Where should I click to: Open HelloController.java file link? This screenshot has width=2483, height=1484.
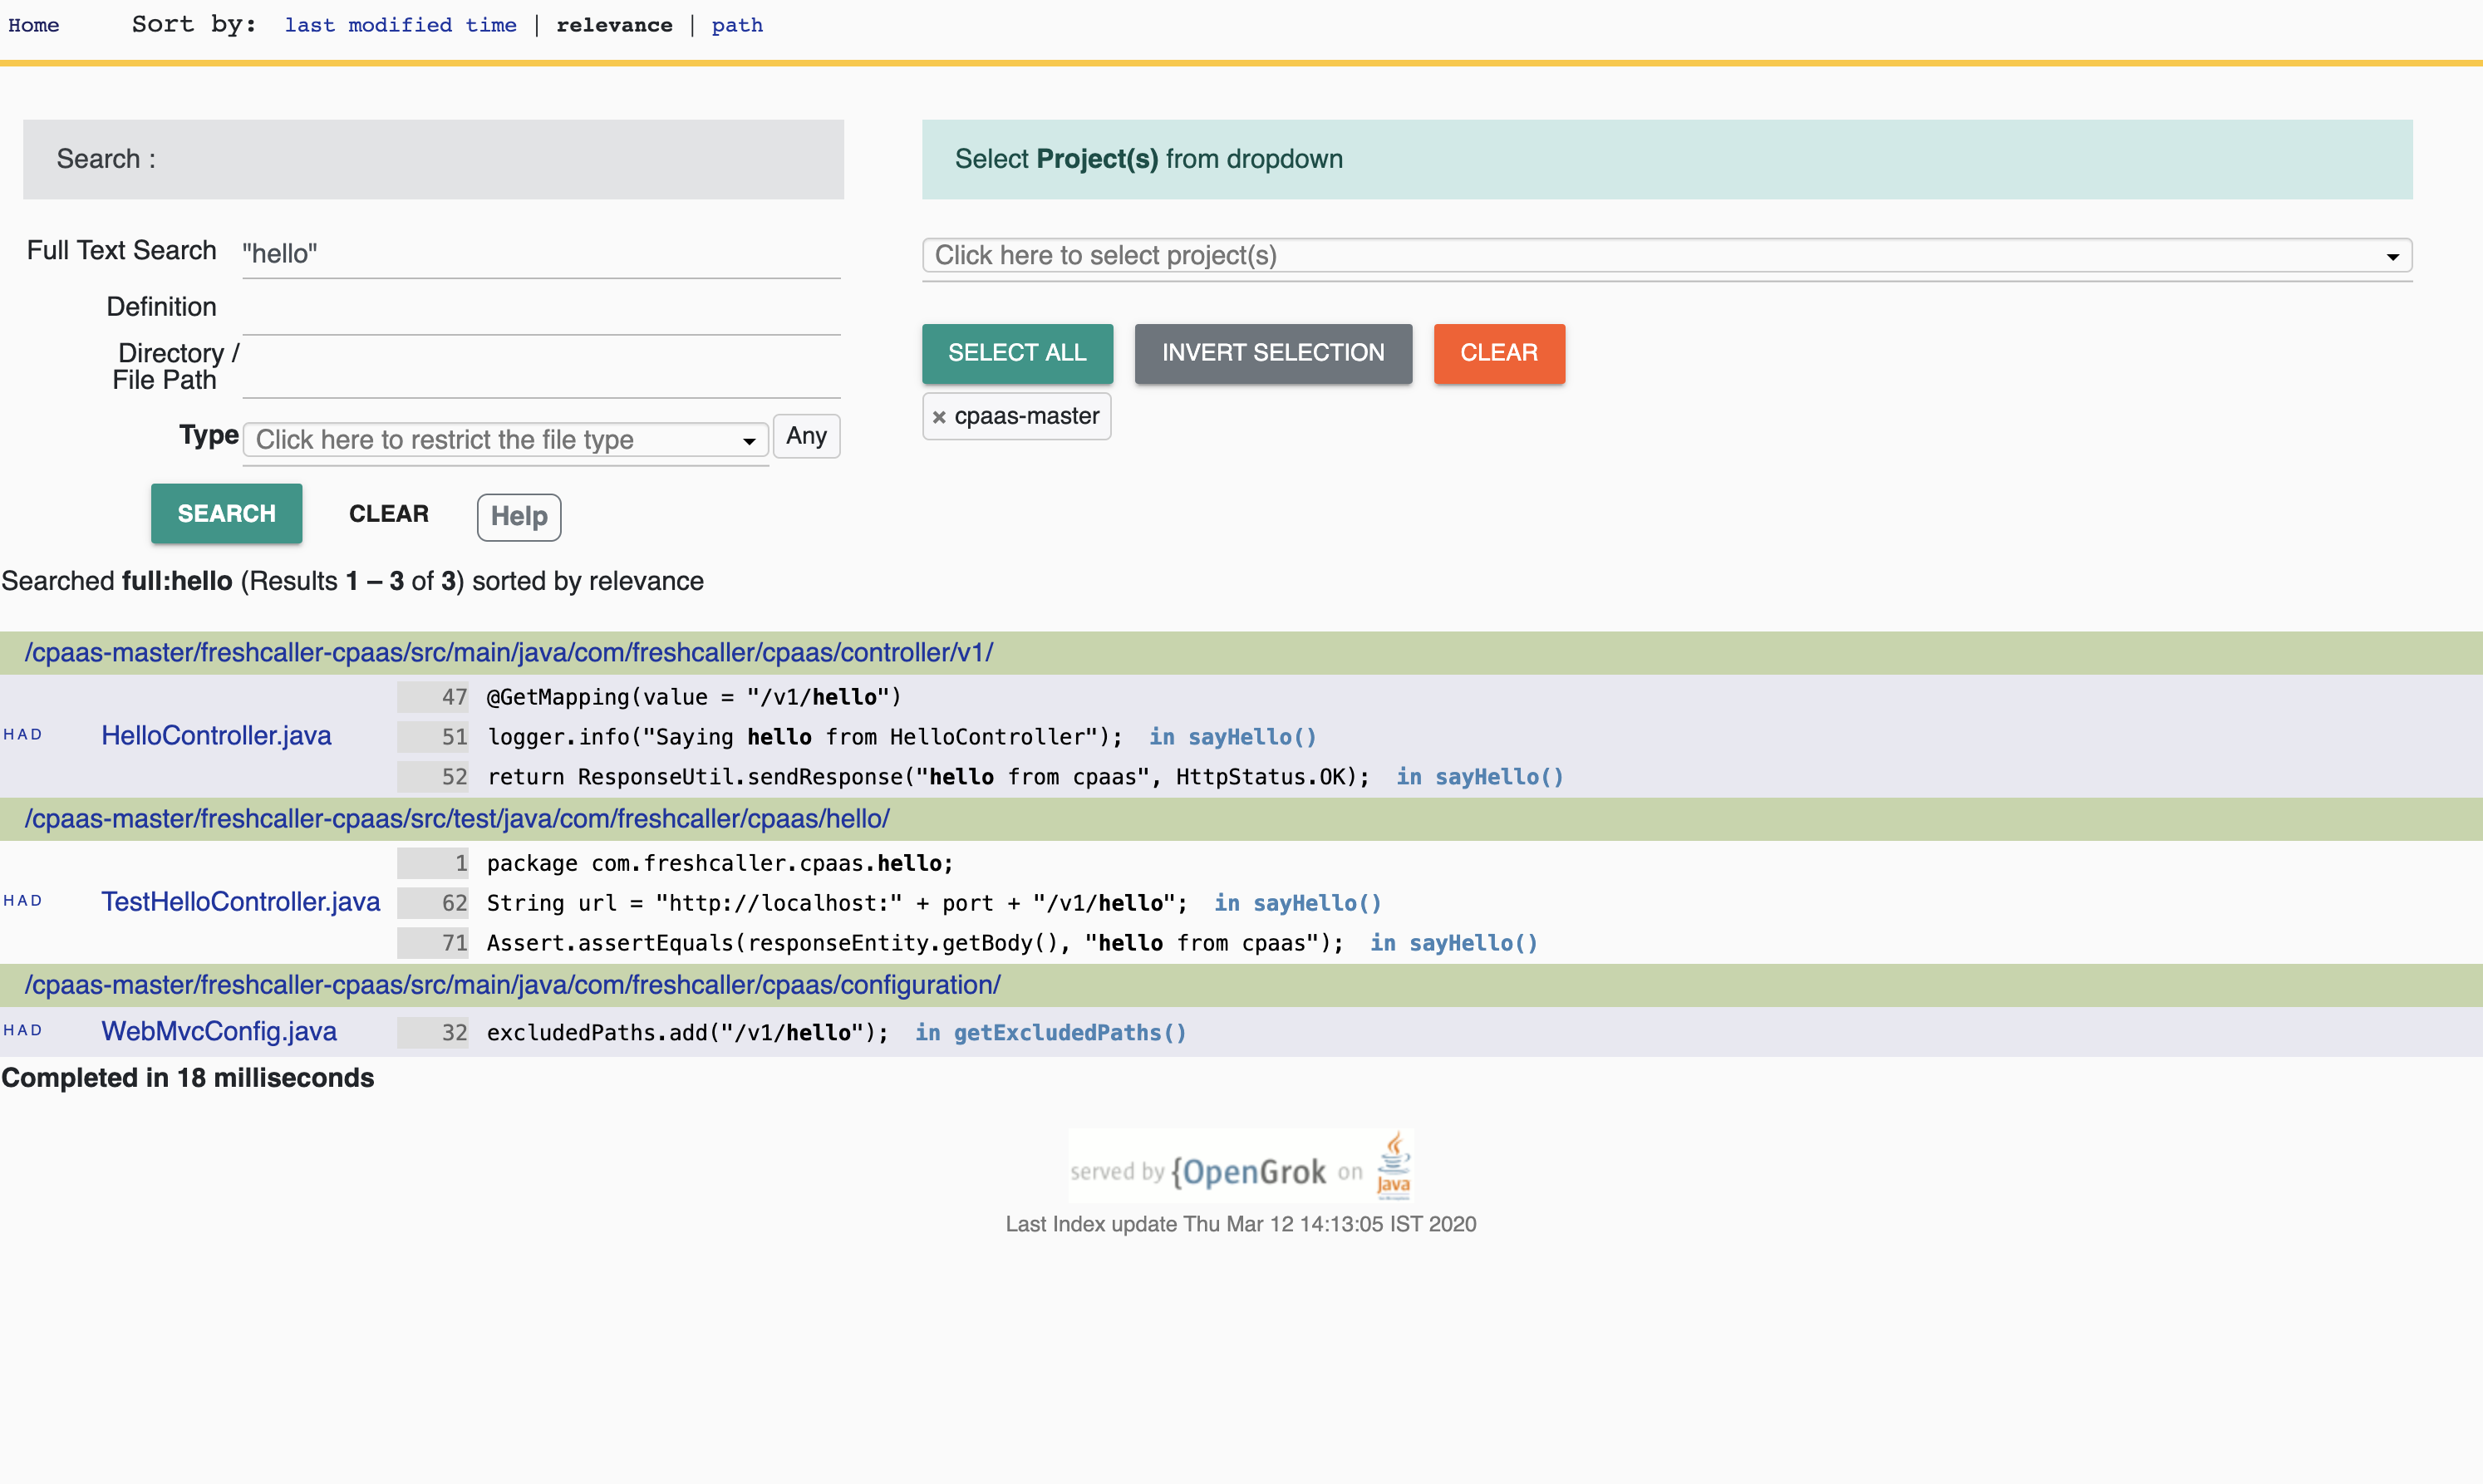216,736
